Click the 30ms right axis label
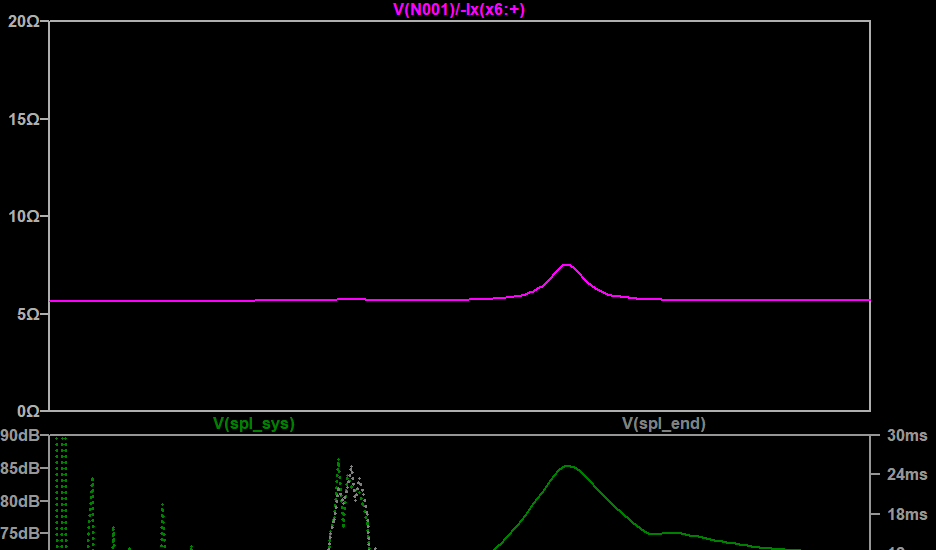 click(907, 436)
